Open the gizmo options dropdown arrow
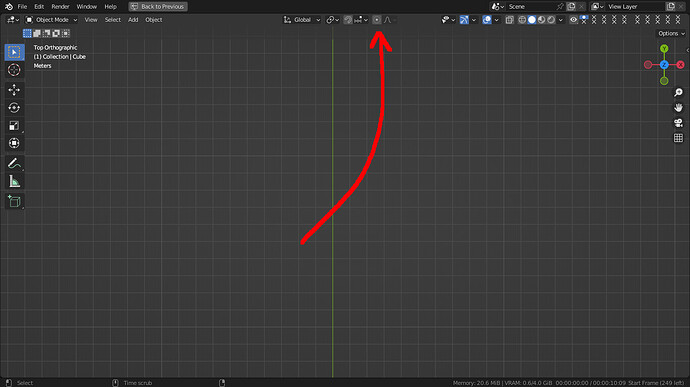 [474, 20]
